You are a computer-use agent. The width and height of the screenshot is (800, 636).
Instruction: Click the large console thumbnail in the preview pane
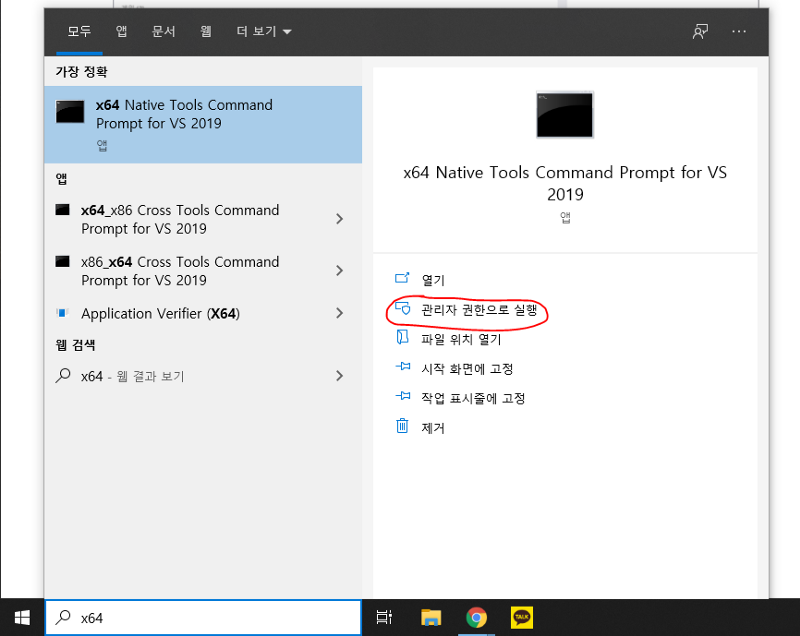(565, 115)
